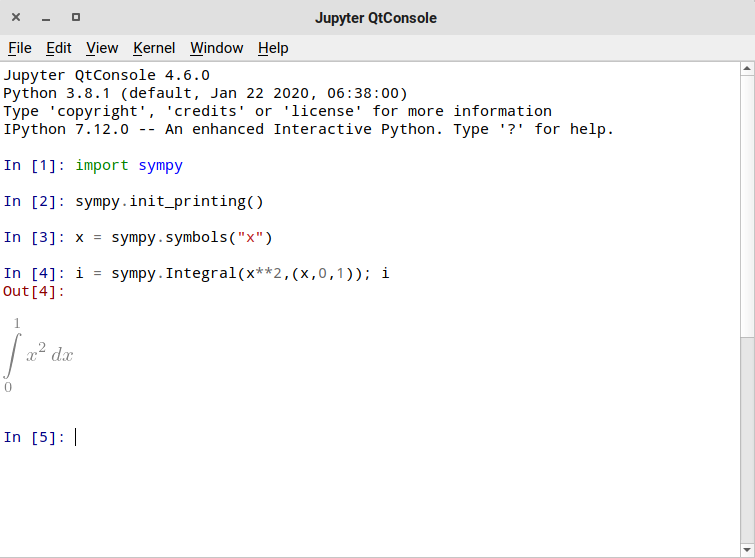The height and width of the screenshot is (558, 755).
Task: Close the Jupyter QtConsole window
Action: click(x=16, y=18)
